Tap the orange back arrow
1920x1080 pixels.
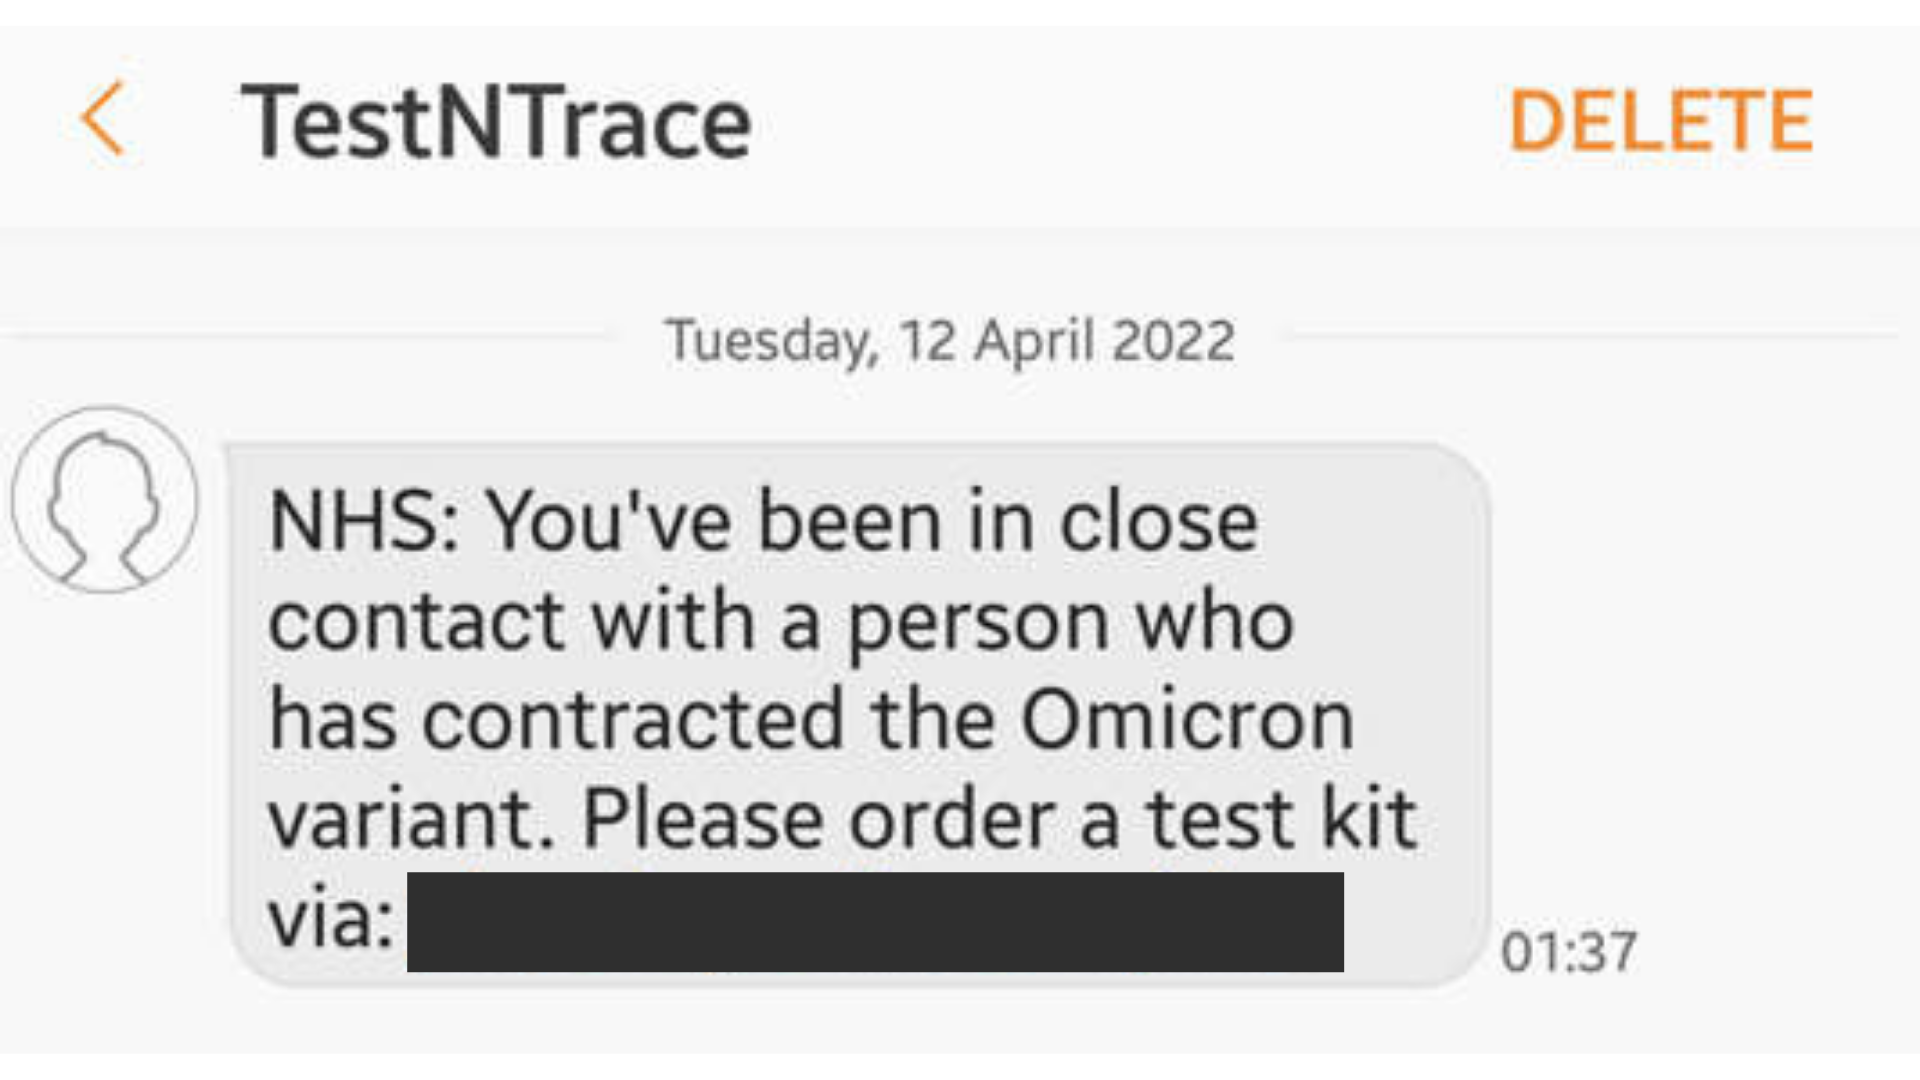click(103, 119)
